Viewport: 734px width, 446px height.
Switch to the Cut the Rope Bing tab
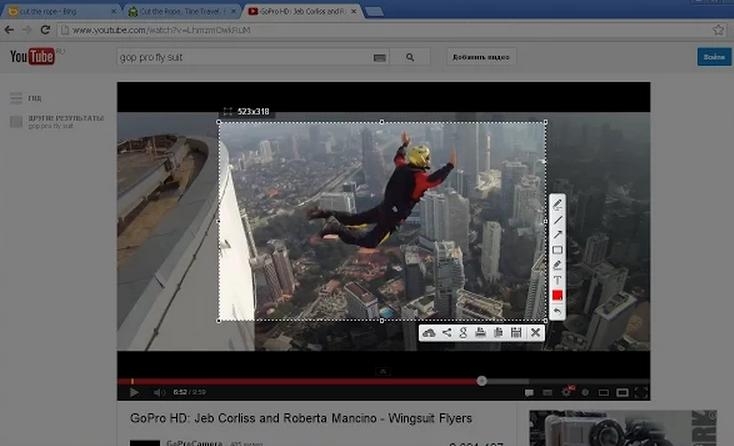tap(60, 11)
